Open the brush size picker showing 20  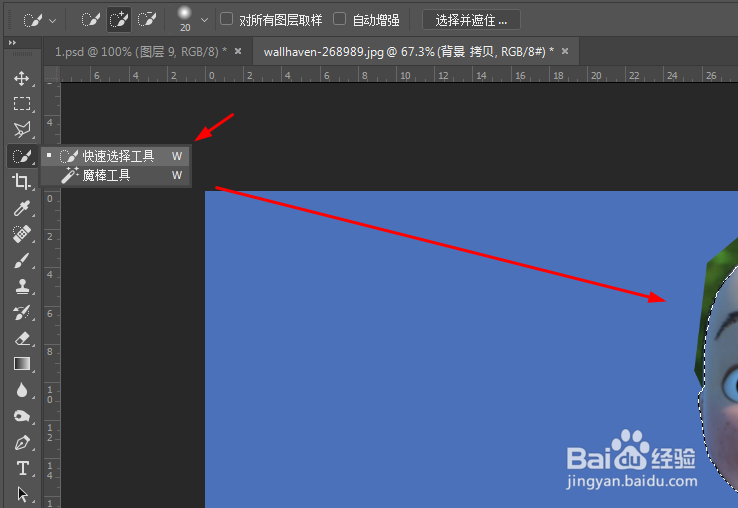(x=185, y=19)
